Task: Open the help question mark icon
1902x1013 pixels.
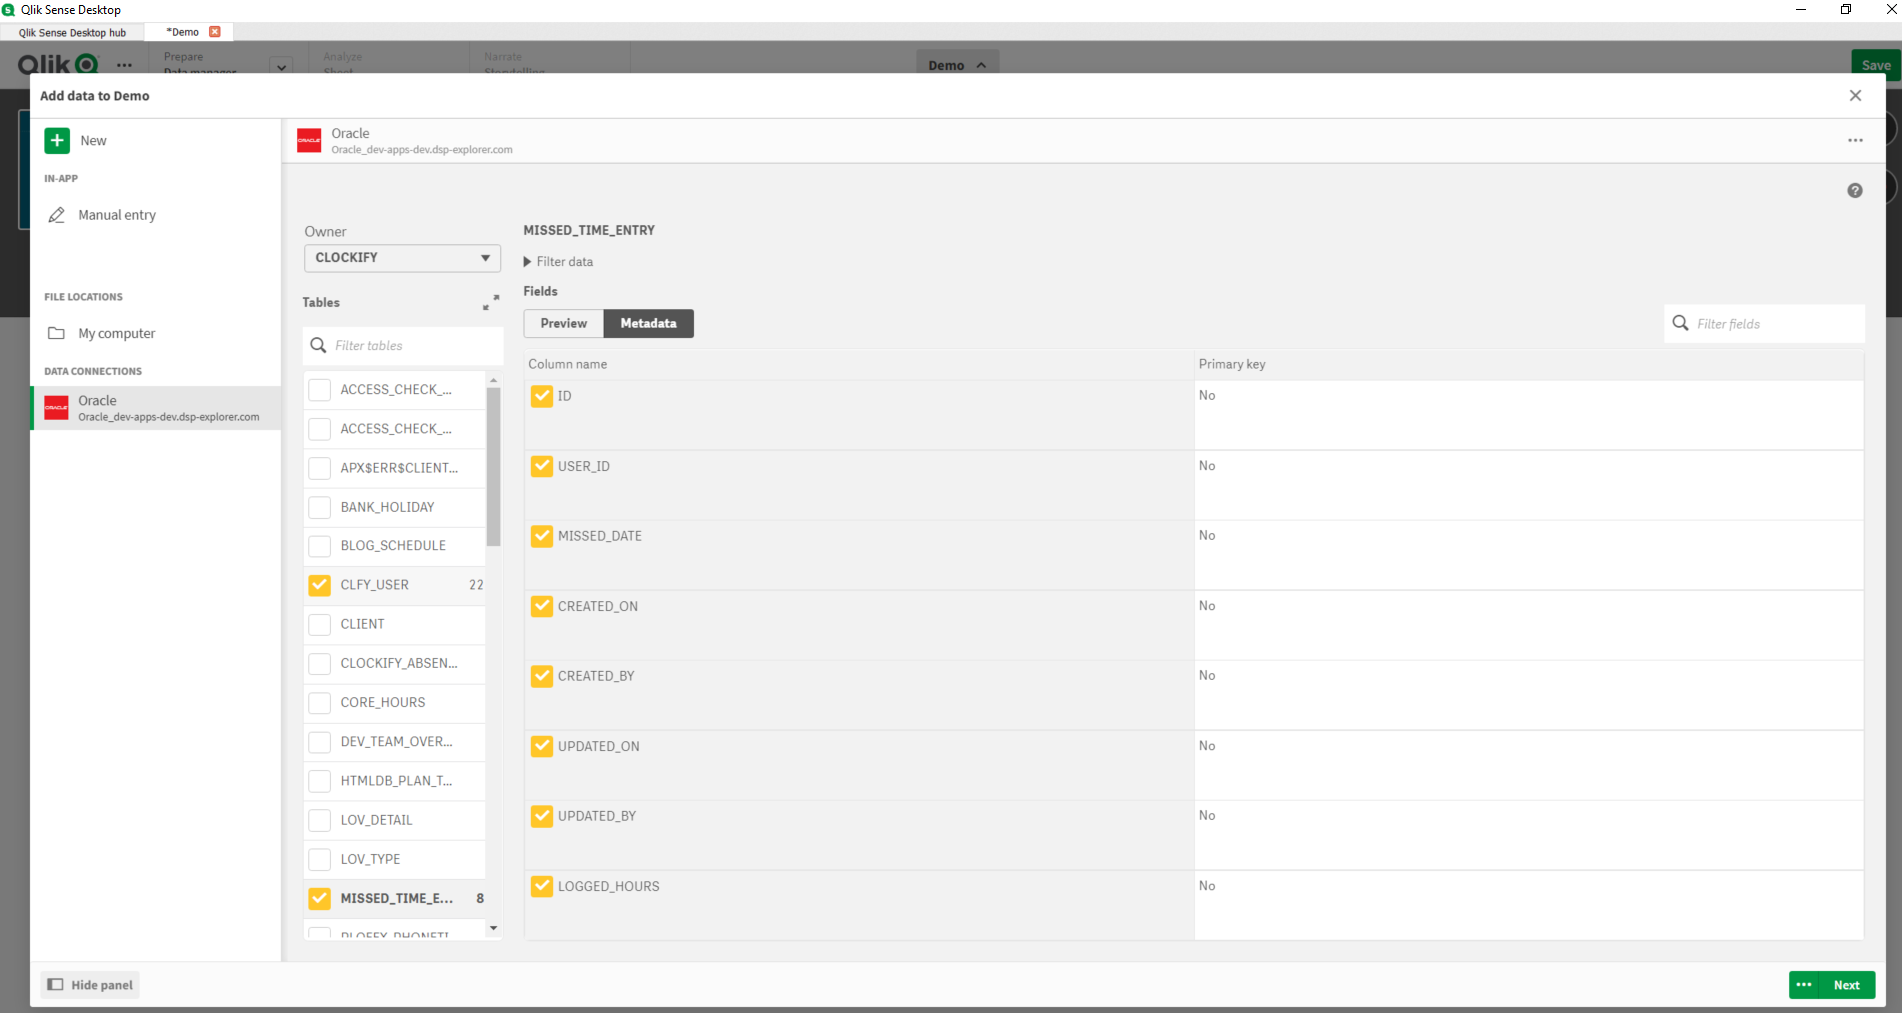Action: tap(1855, 190)
